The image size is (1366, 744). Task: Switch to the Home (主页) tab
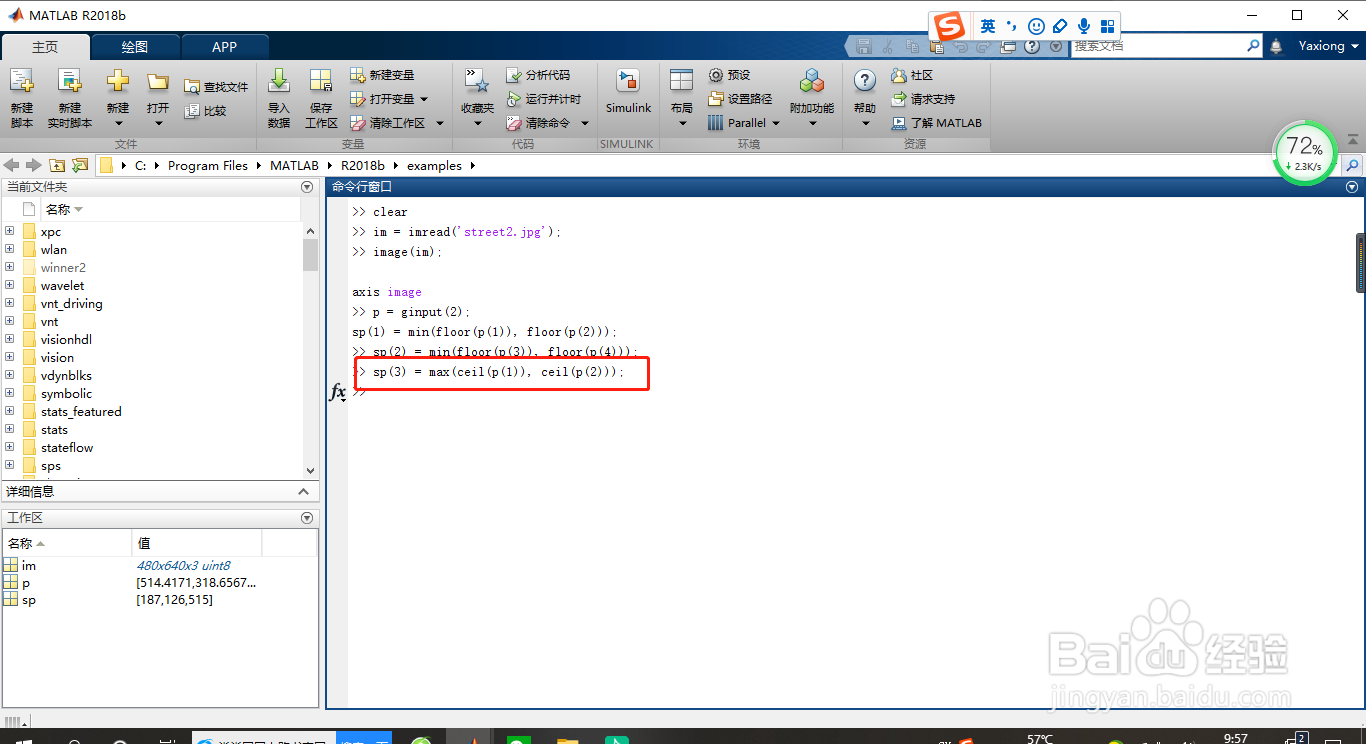(x=45, y=47)
